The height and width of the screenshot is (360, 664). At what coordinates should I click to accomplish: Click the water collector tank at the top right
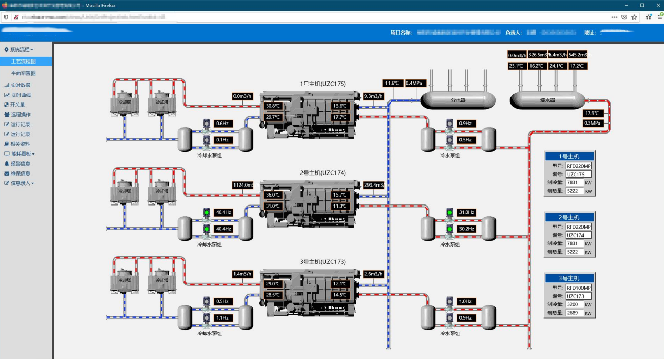point(547,100)
